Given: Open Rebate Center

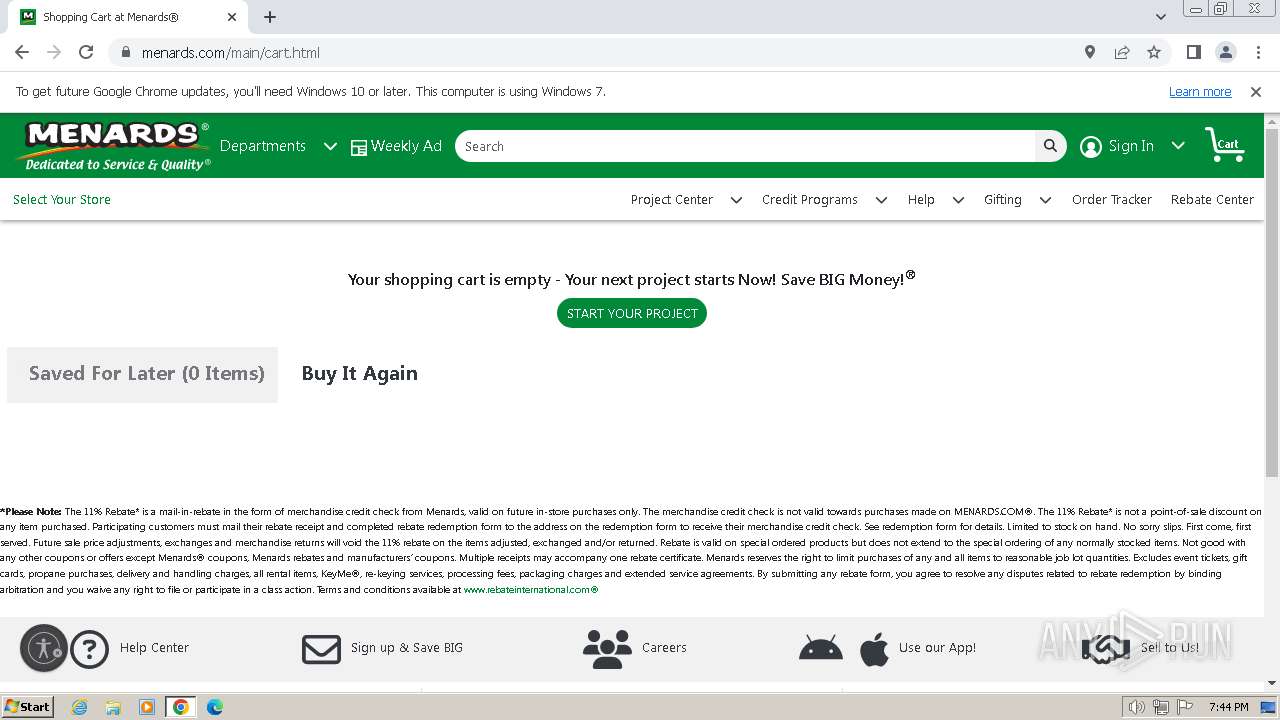Looking at the screenshot, I should tap(1212, 200).
